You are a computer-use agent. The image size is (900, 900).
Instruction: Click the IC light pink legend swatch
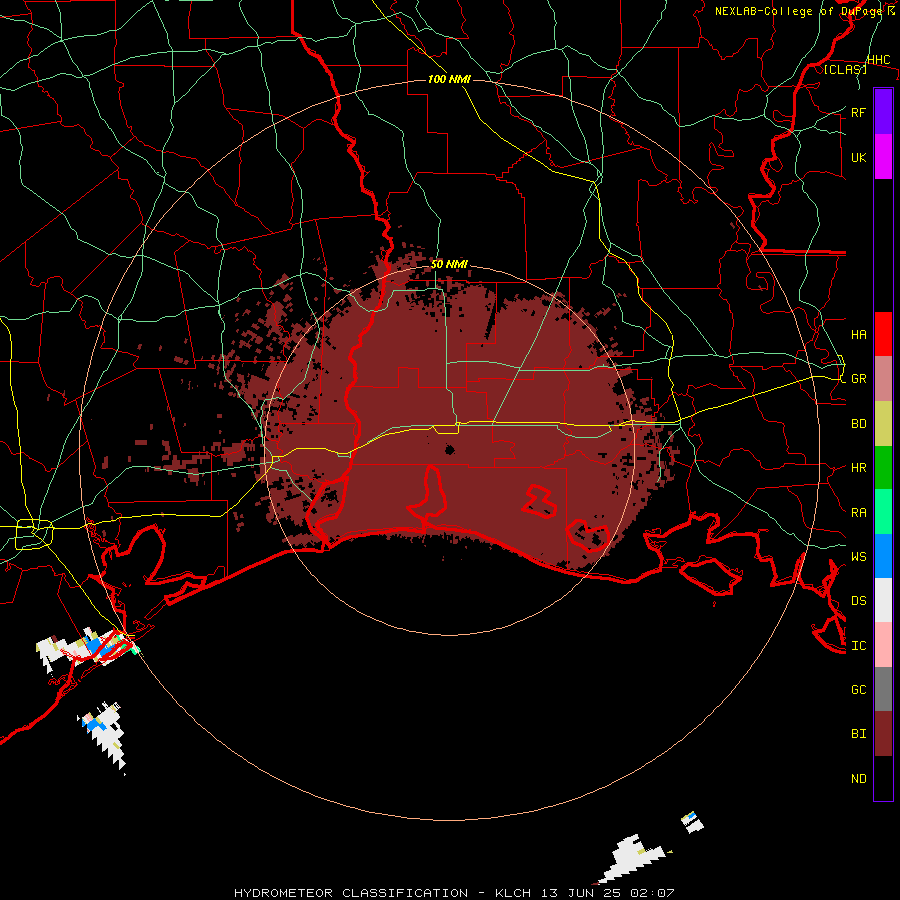point(883,645)
